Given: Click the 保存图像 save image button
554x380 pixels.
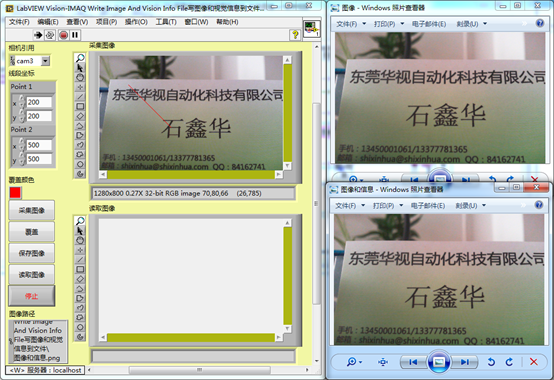Looking at the screenshot, I should (x=31, y=253).
